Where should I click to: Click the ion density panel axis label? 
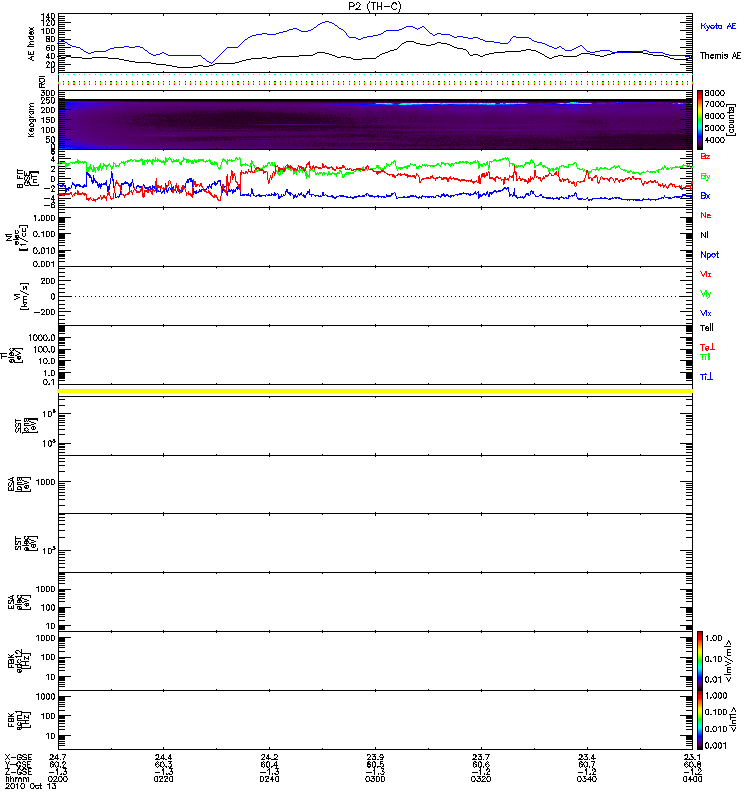coord(16,237)
